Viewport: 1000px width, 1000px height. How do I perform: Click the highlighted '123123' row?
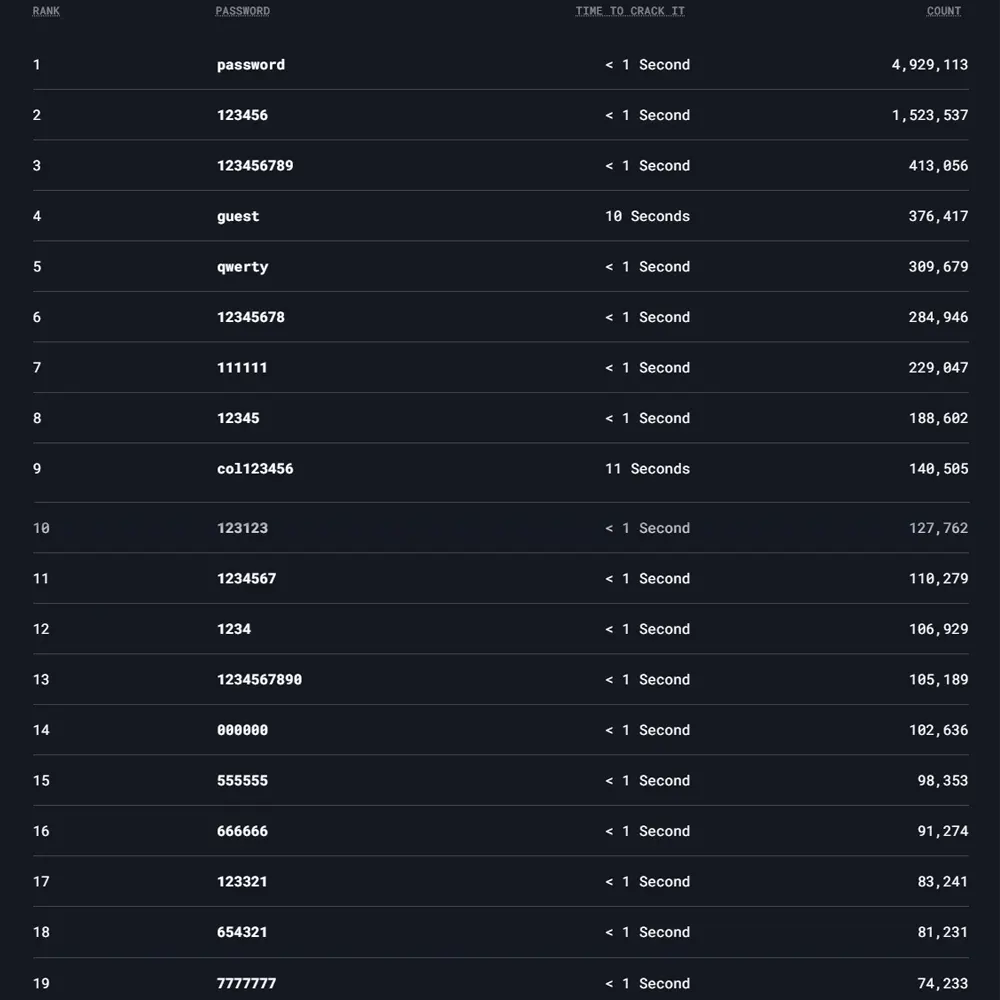(501, 528)
